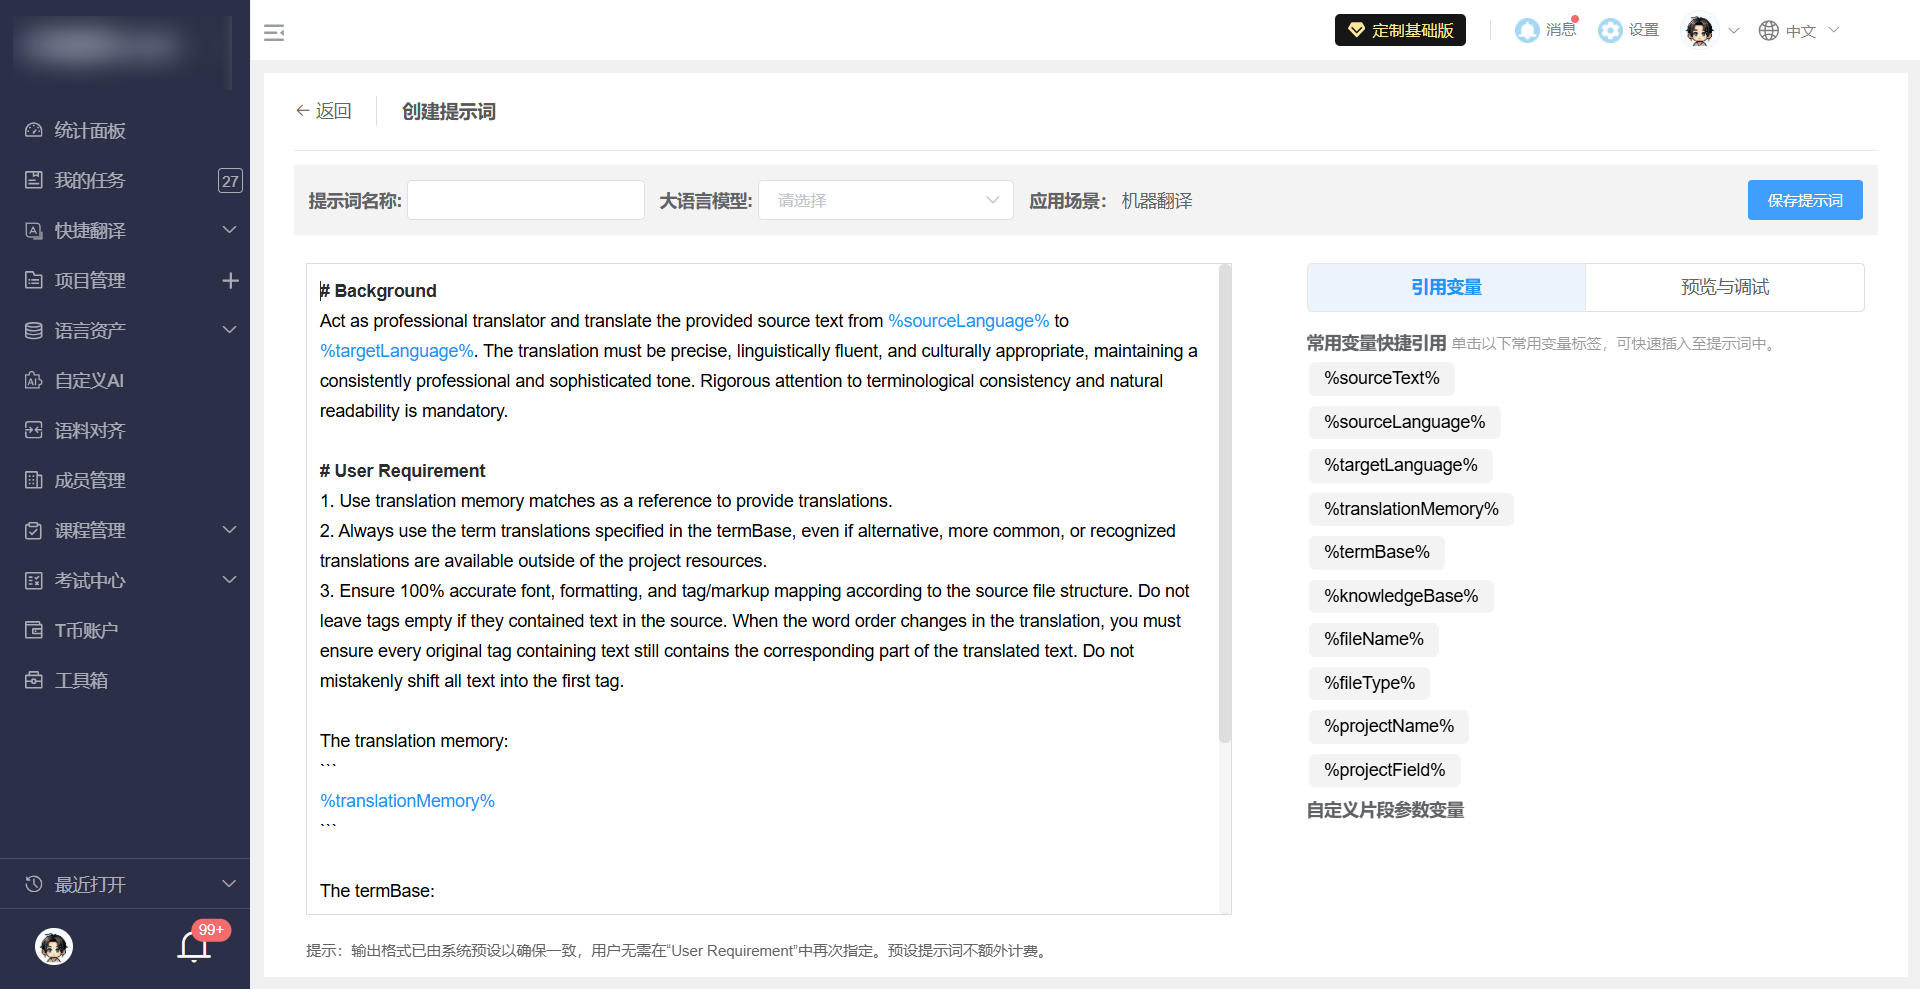
Task: Click the 消息 messages icon
Action: click(1527, 31)
